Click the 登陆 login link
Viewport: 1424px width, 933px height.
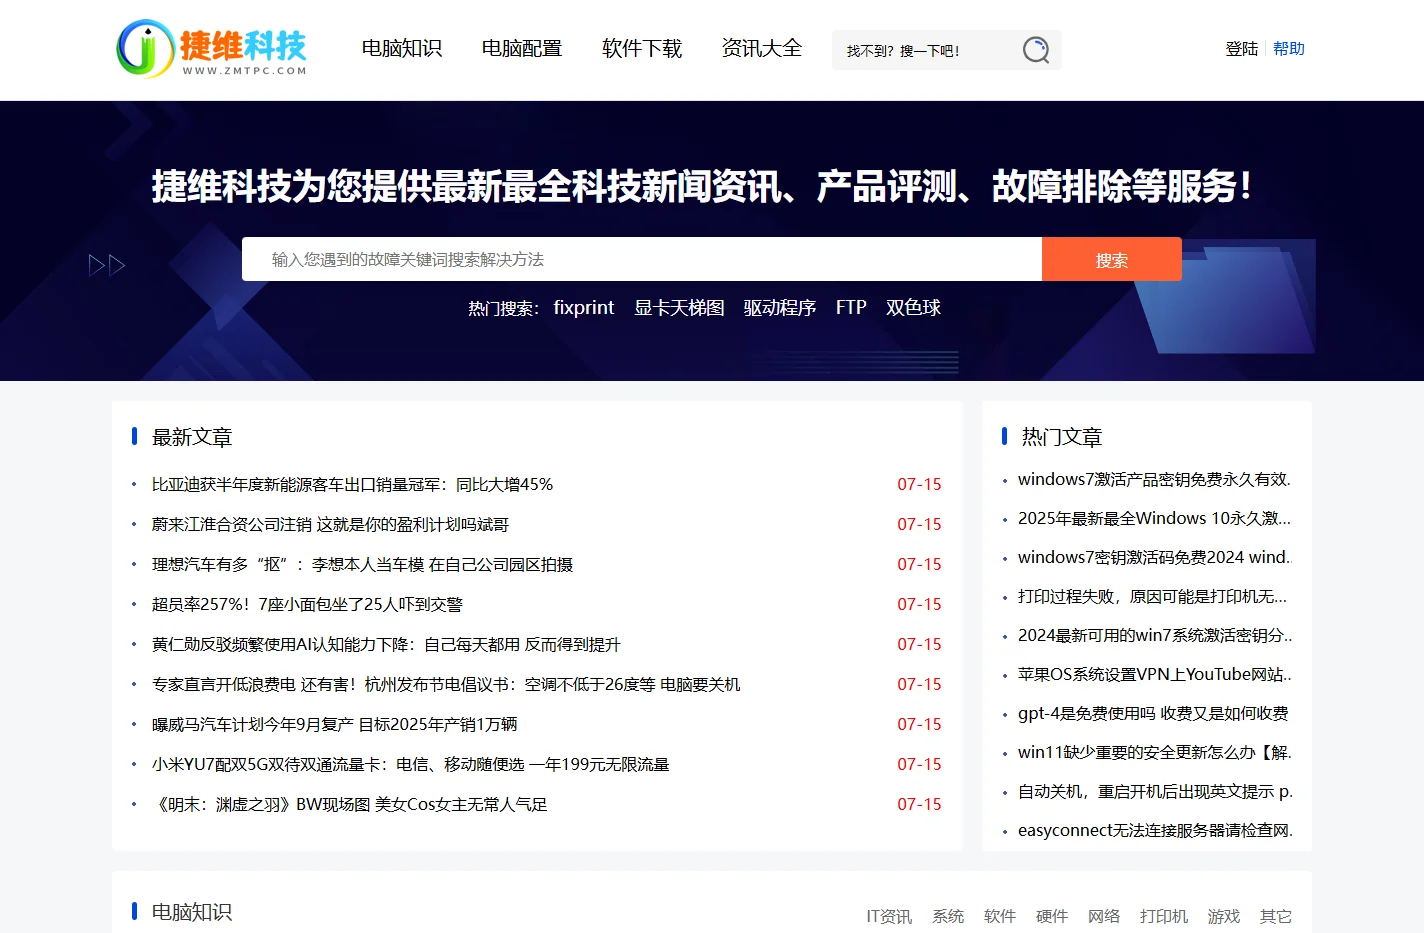(x=1242, y=48)
